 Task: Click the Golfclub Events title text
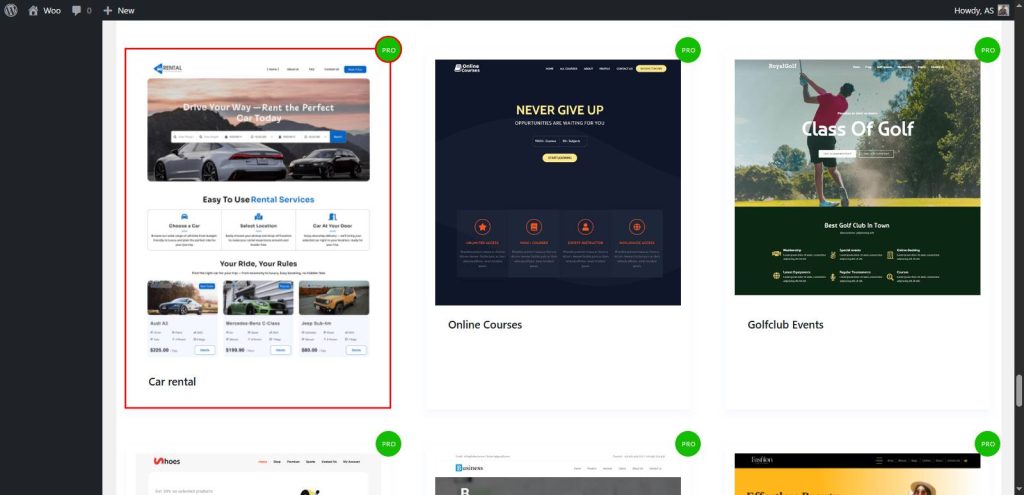tap(785, 325)
